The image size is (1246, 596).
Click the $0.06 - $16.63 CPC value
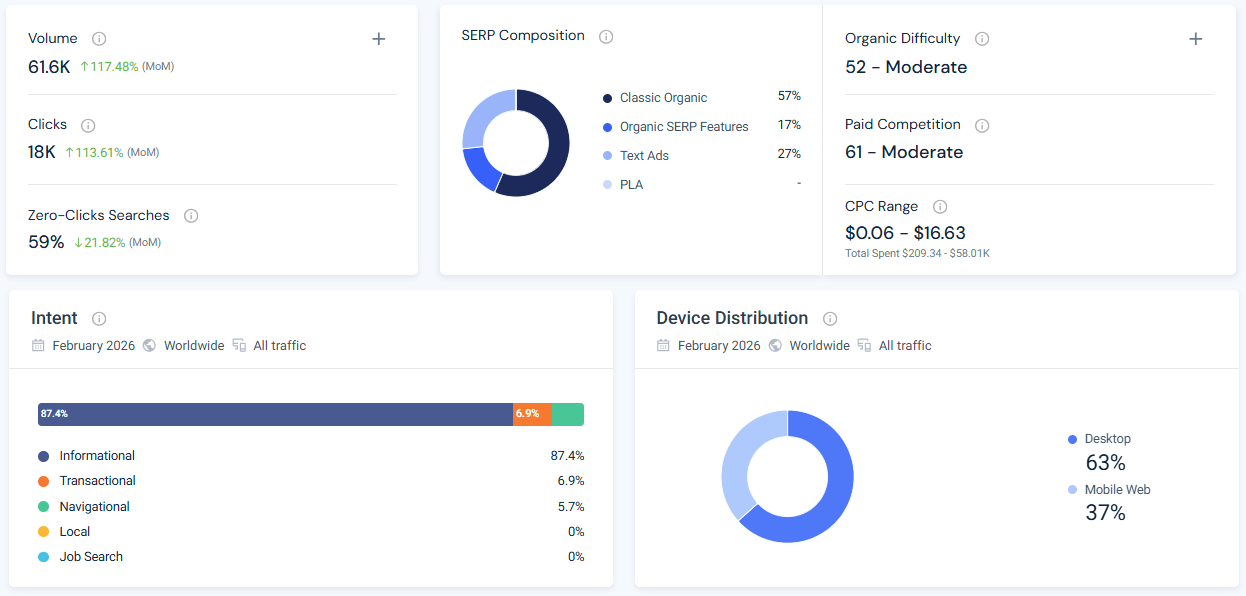[x=905, y=234]
